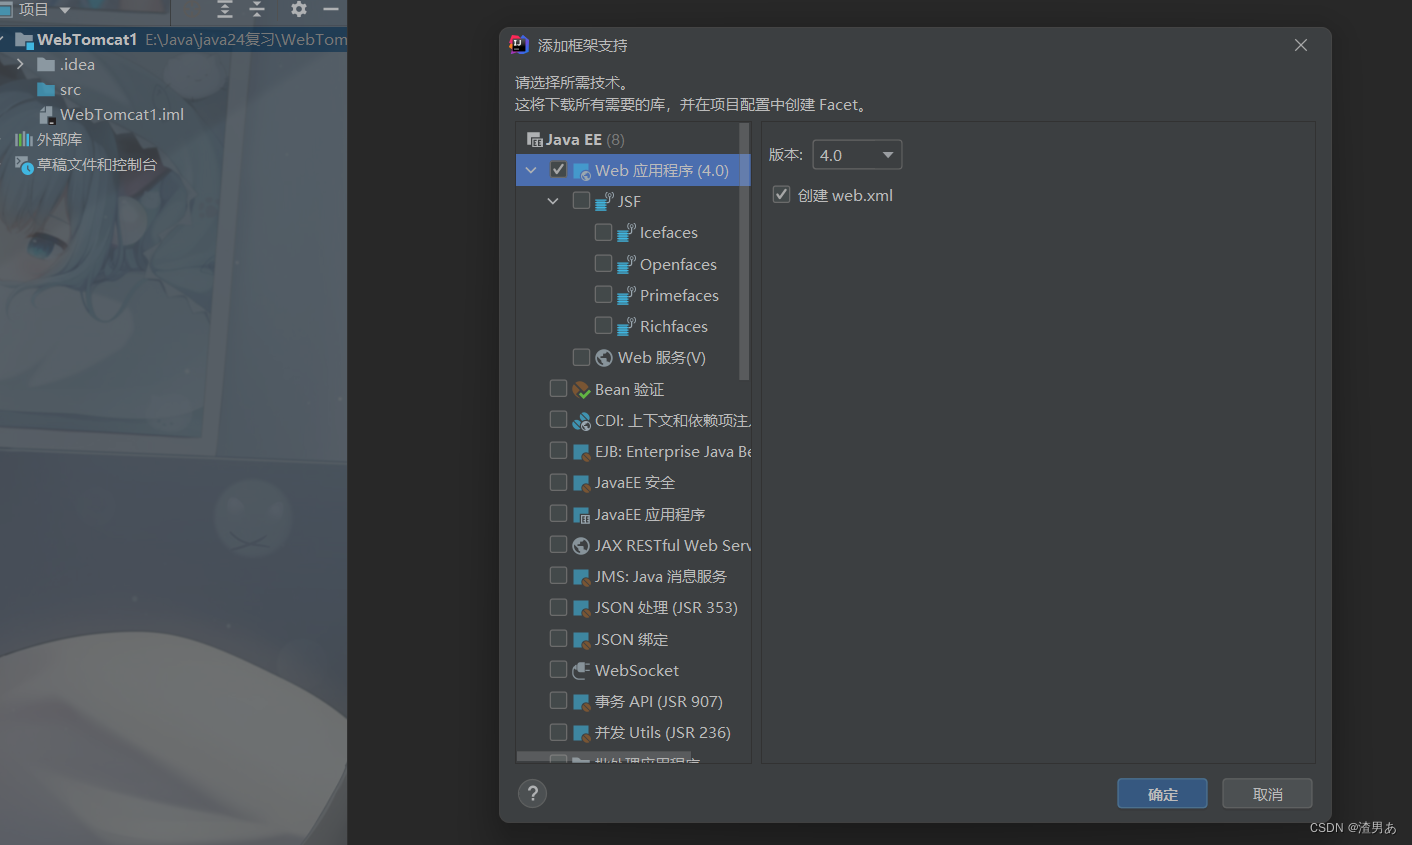The width and height of the screenshot is (1412, 845).
Task: Enable the JavaEE 安全 checkbox
Action: (559, 482)
